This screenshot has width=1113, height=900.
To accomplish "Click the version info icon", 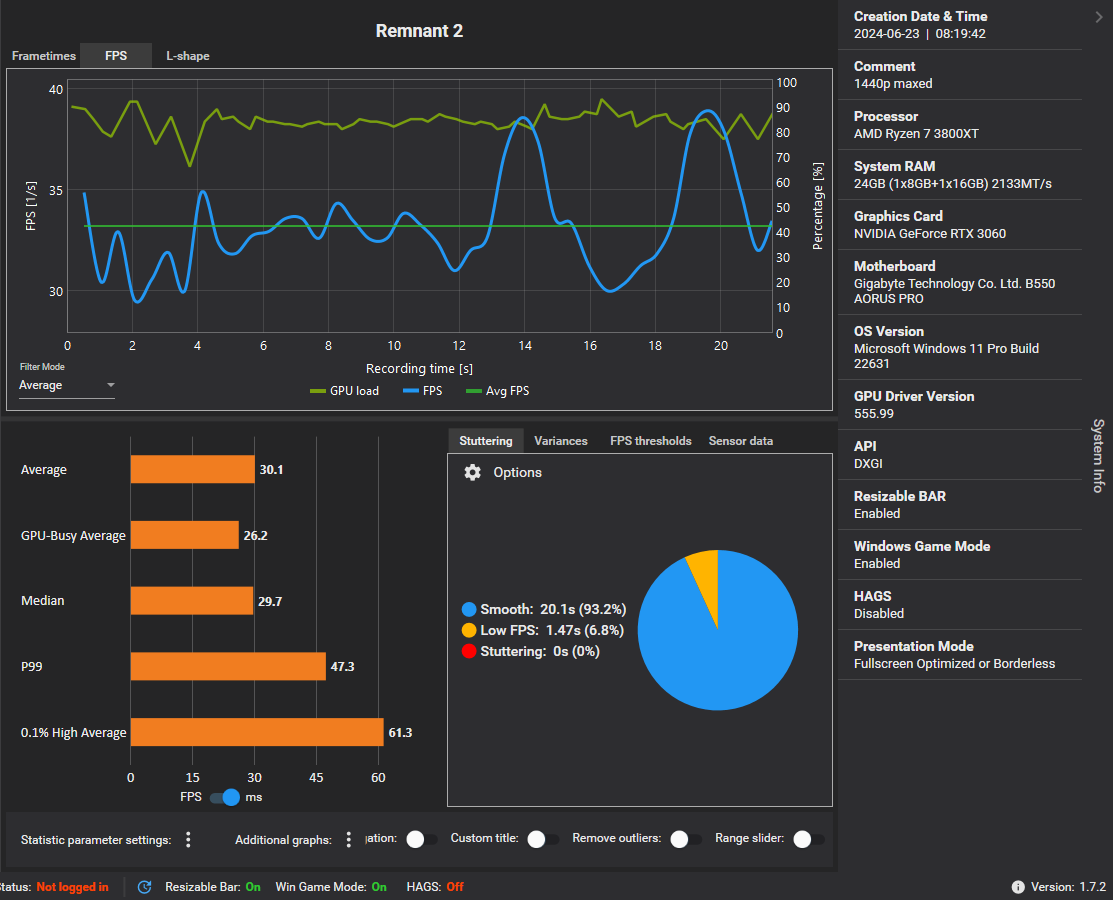I will point(1018,887).
